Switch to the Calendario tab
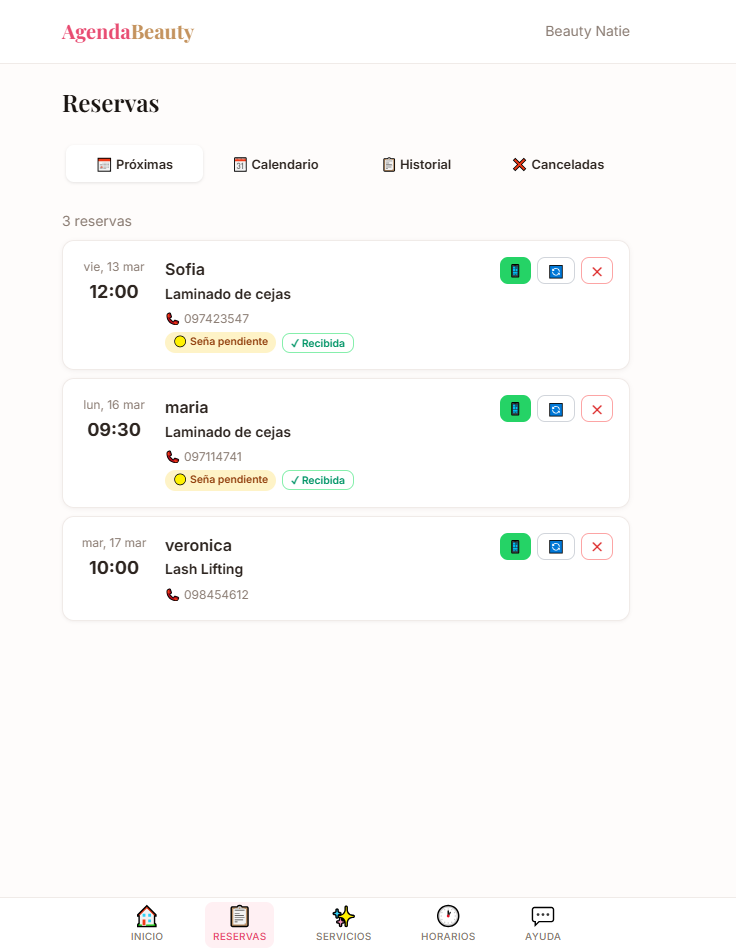 click(276, 164)
